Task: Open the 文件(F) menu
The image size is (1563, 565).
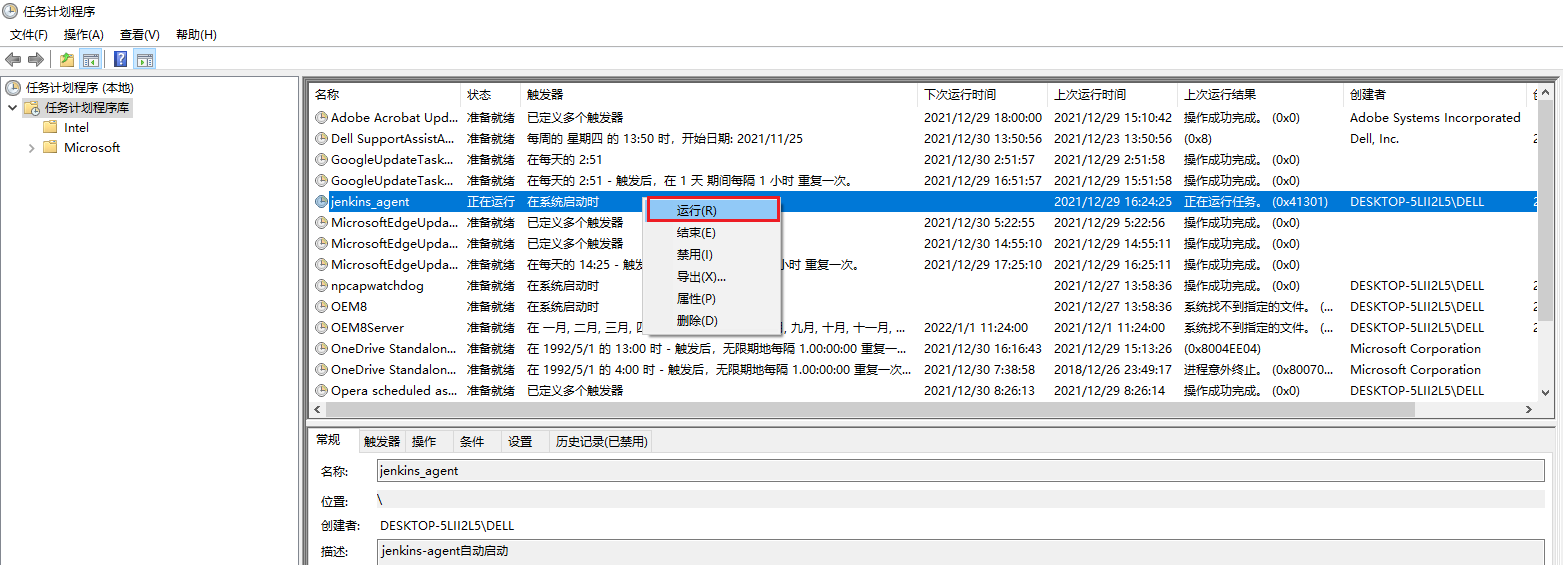Action: click(x=29, y=35)
